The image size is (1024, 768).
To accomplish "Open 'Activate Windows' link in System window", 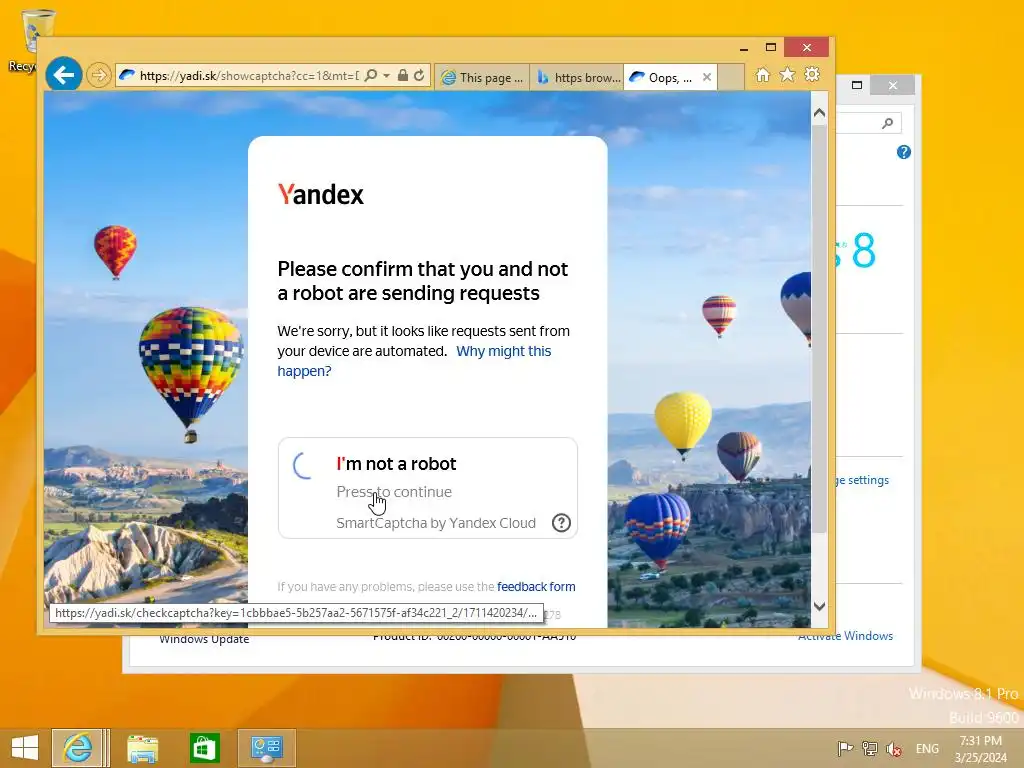I will [x=845, y=636].
